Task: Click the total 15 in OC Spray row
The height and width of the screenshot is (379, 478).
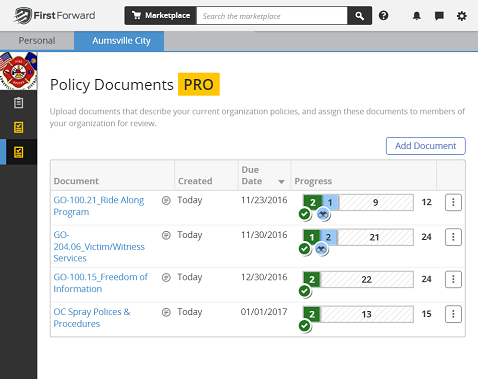Action: point(427,314)
